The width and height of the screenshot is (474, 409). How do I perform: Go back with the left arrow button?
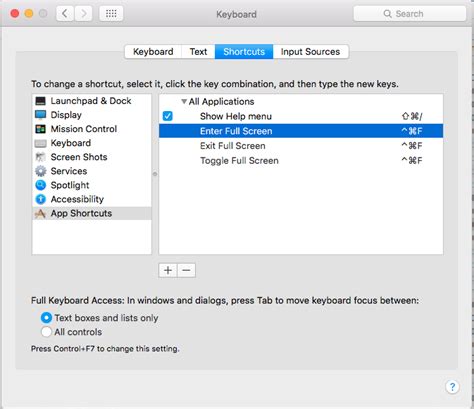65,14
